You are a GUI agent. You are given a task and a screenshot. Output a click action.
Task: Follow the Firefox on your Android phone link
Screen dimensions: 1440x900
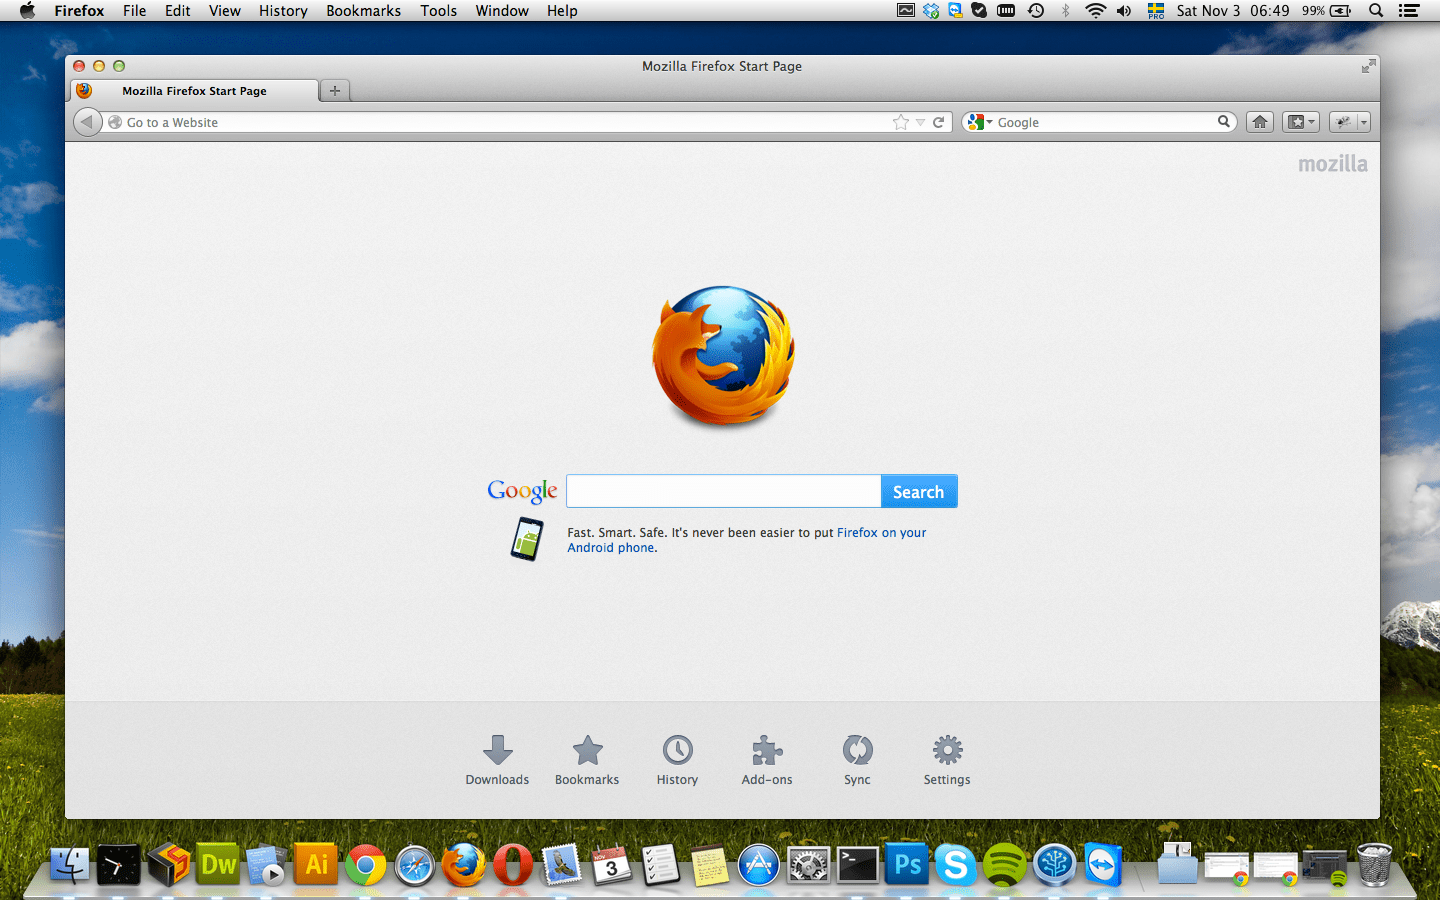[881, 532]
